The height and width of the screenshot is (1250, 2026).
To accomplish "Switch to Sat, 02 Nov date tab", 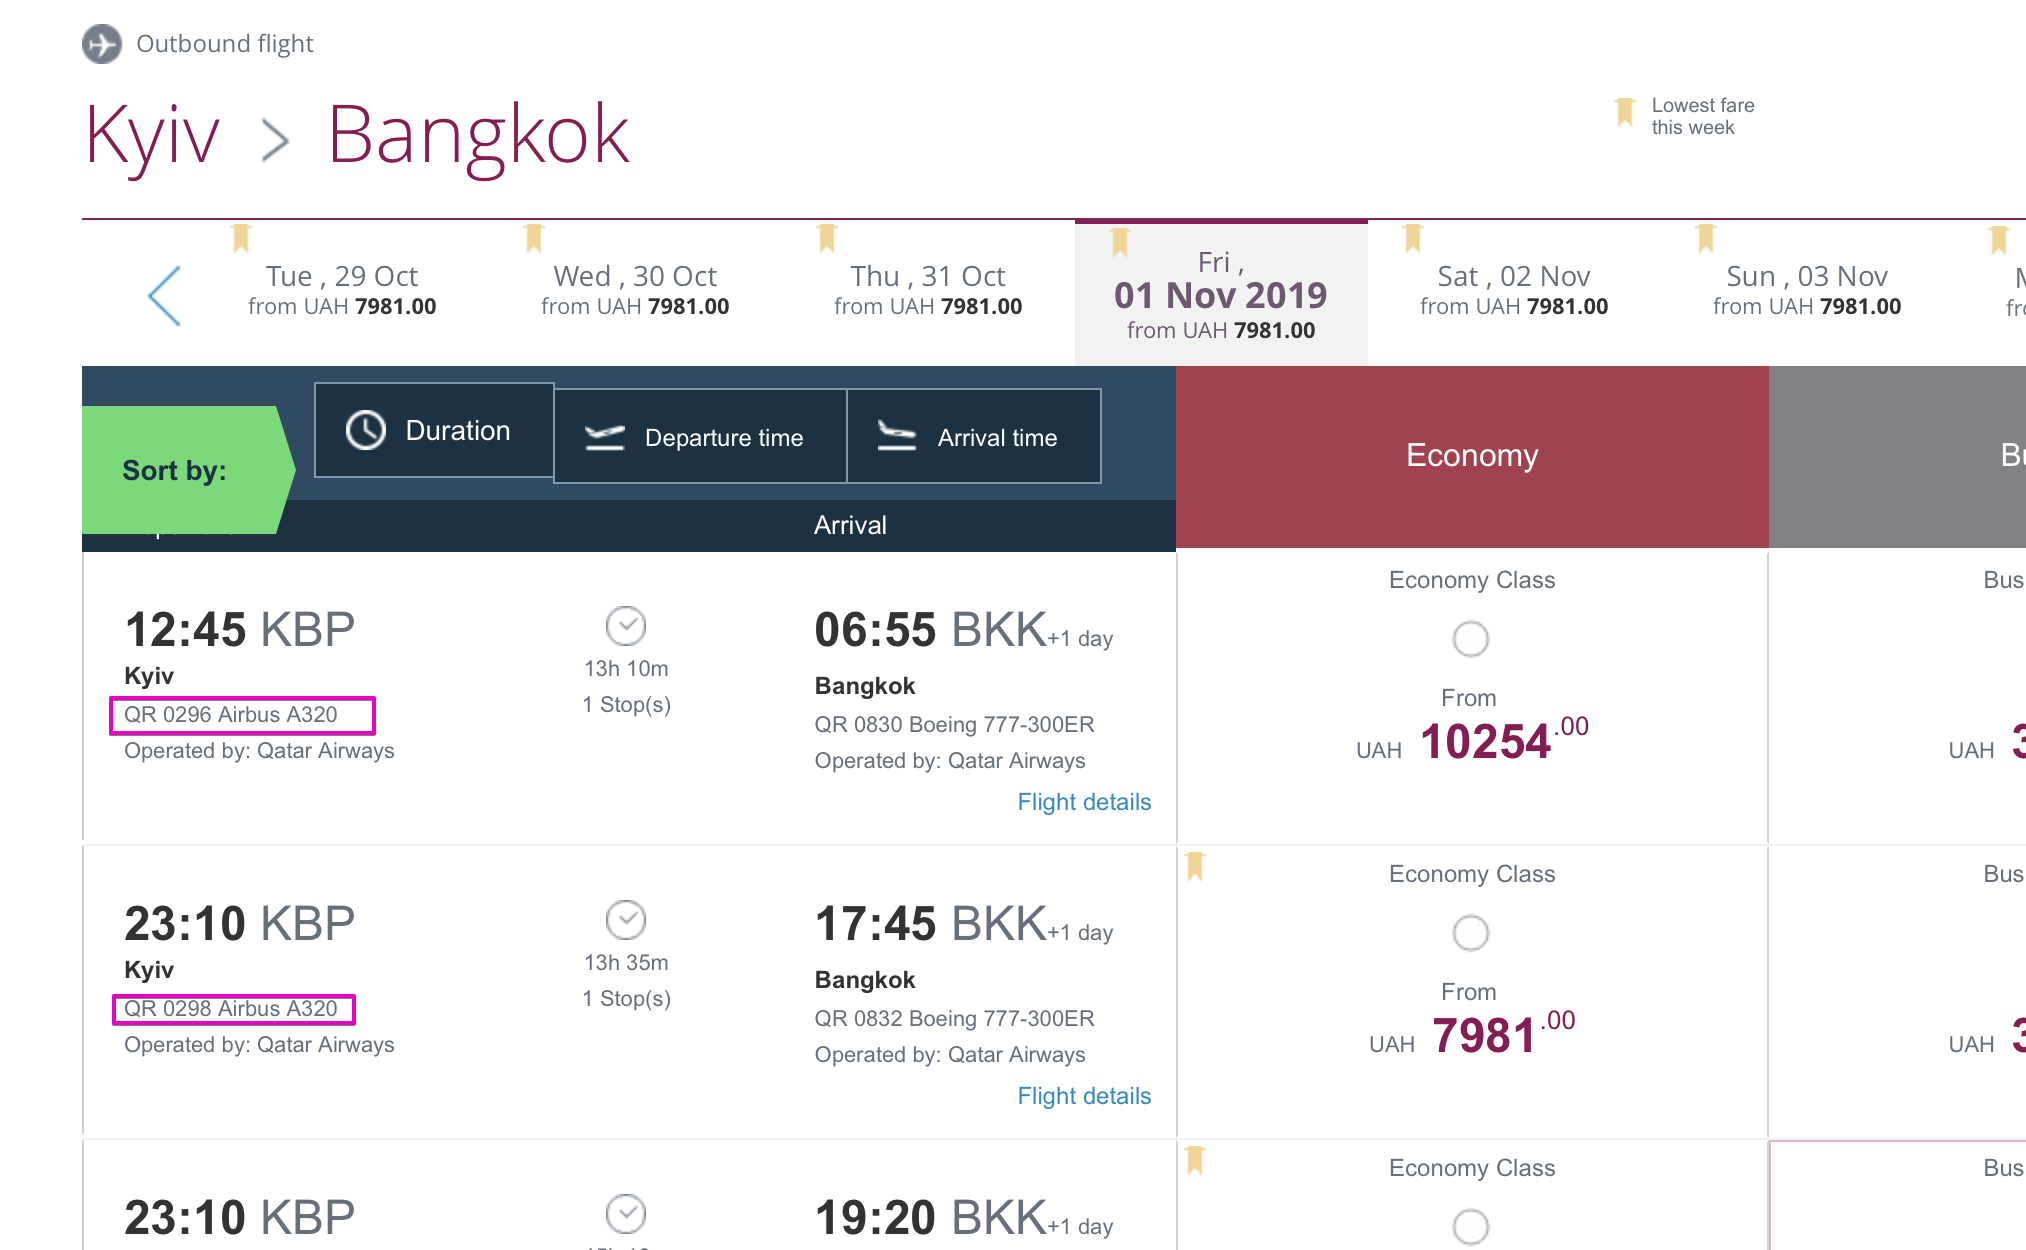I will (1513, 290).
